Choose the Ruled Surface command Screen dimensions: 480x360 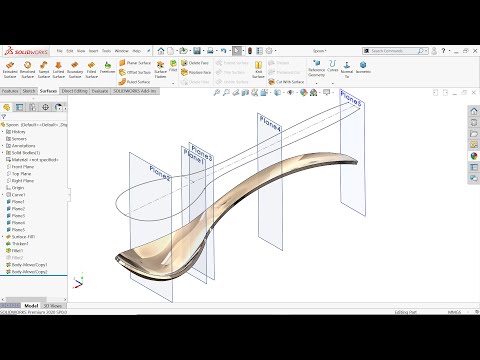click(x=135, y=82)
